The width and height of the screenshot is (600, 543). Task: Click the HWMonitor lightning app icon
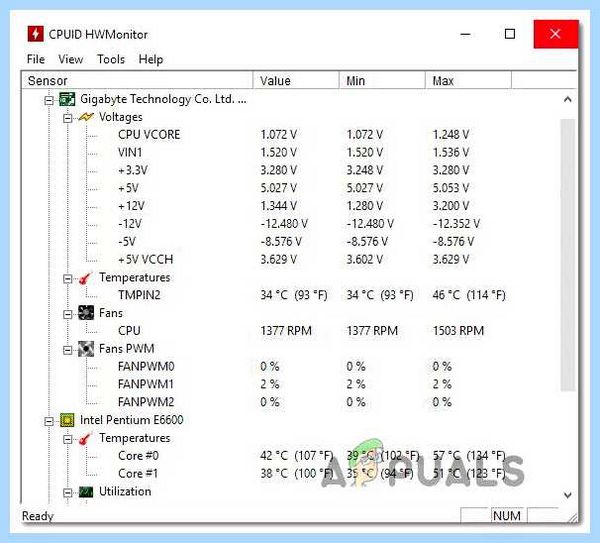click(x=35, y=34)
